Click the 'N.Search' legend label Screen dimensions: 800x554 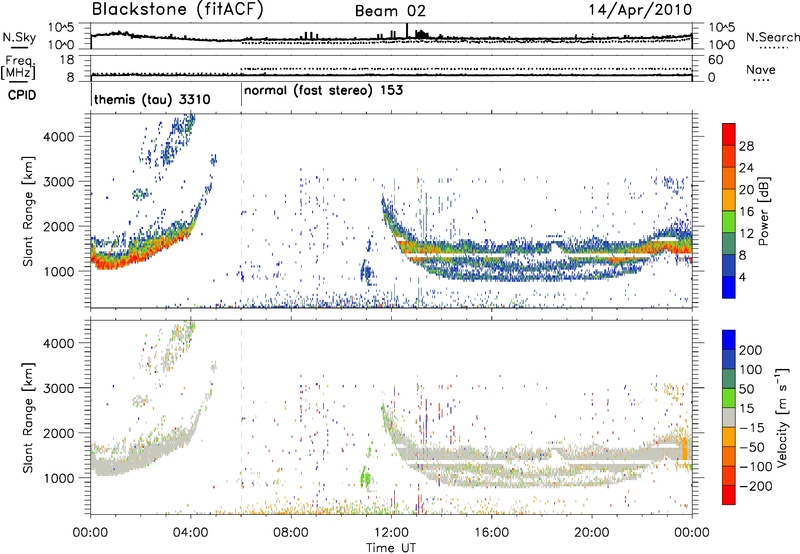point(772,37)
